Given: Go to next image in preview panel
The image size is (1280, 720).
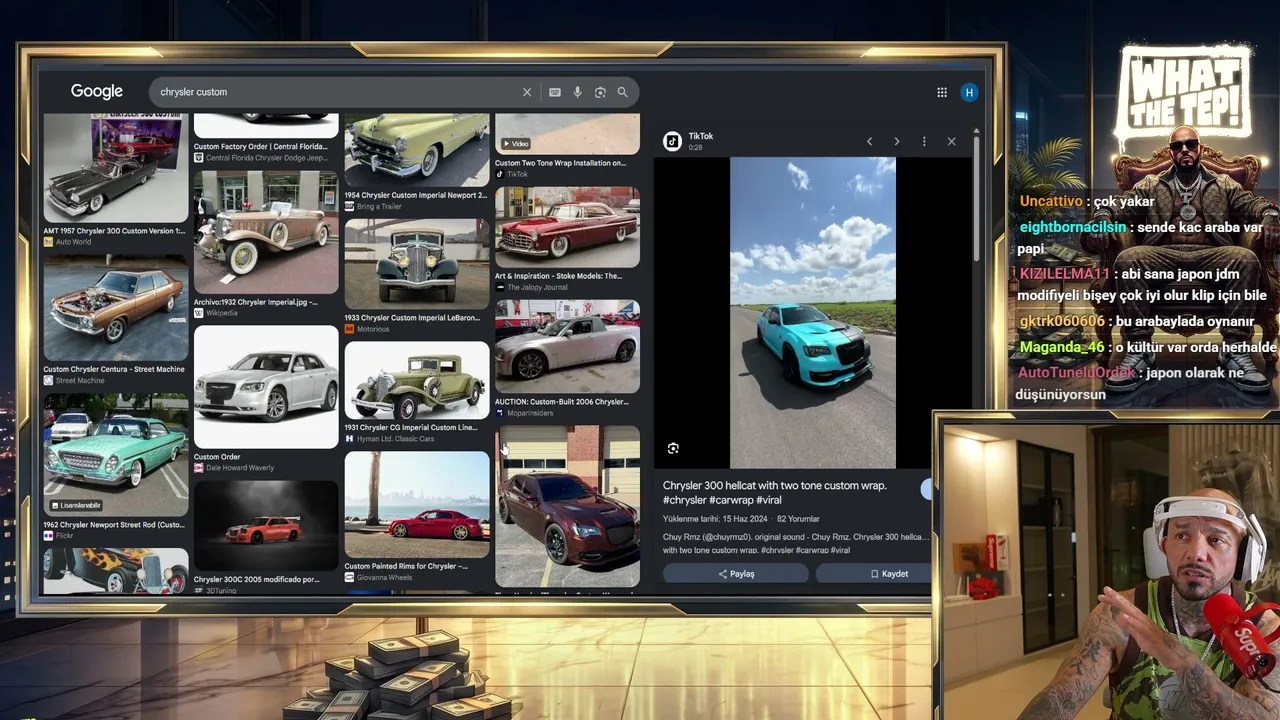Looking at the screenshot, I should pos(896,141).
